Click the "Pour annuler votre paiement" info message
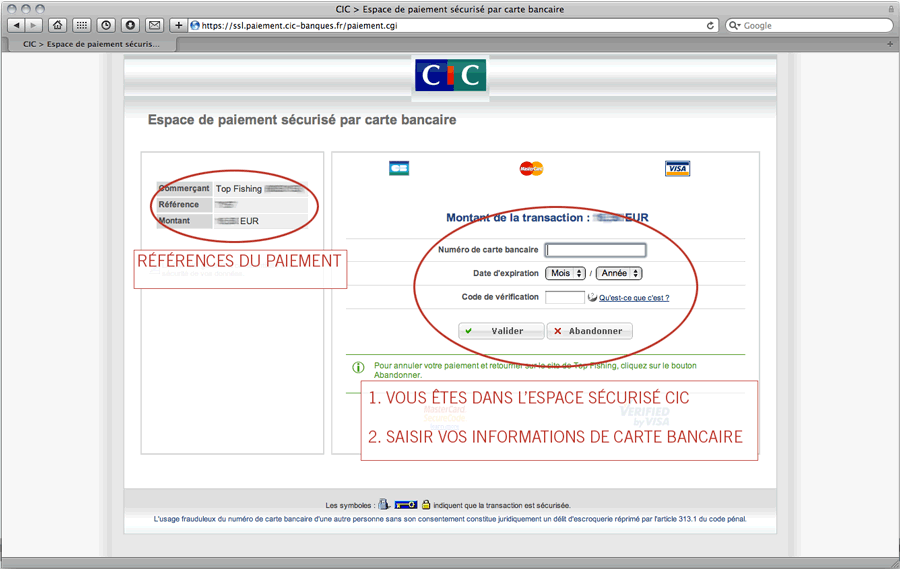Viewport: 900px width, 569px height. [x=535, y=370]
